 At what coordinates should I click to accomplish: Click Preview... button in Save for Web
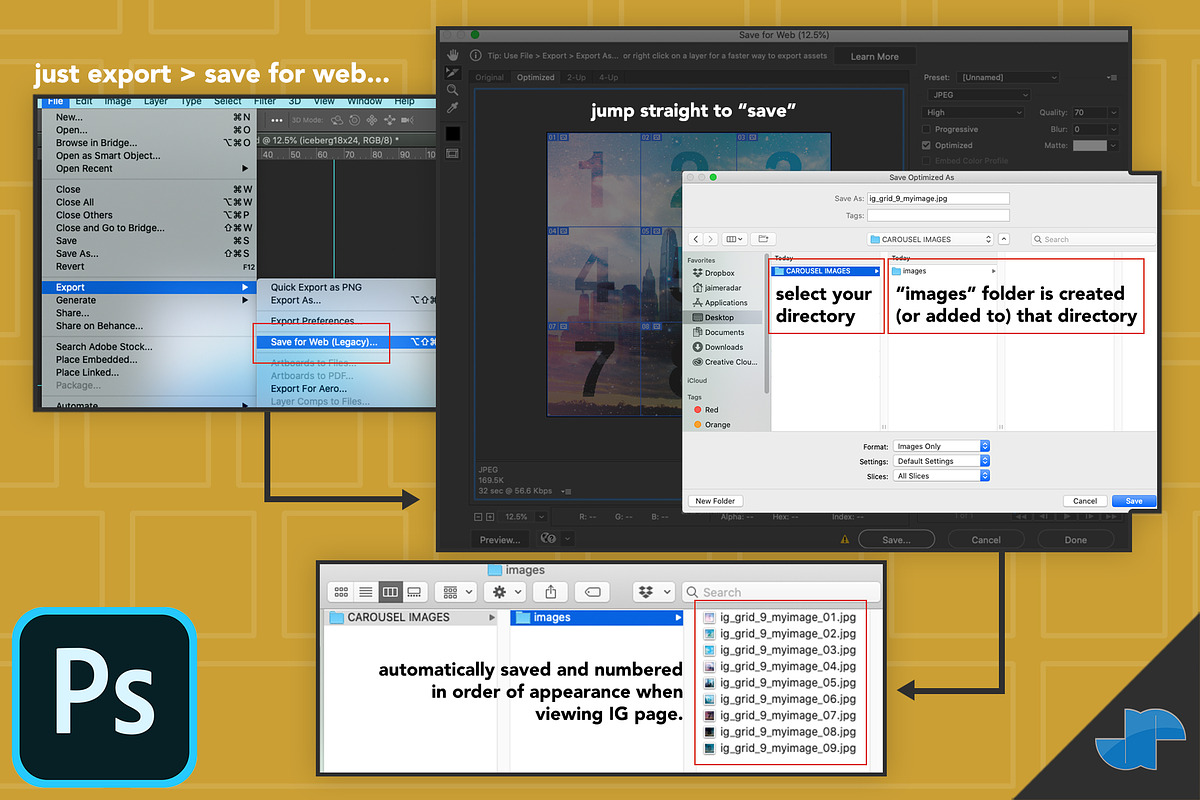point(500,539)
